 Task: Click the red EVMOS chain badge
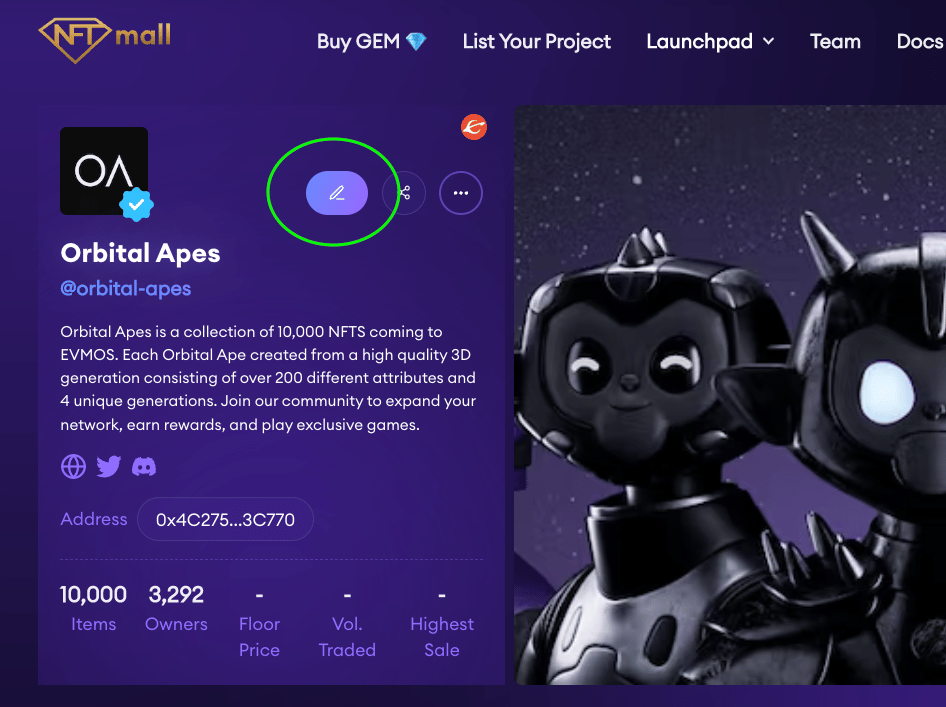point(474,127)
